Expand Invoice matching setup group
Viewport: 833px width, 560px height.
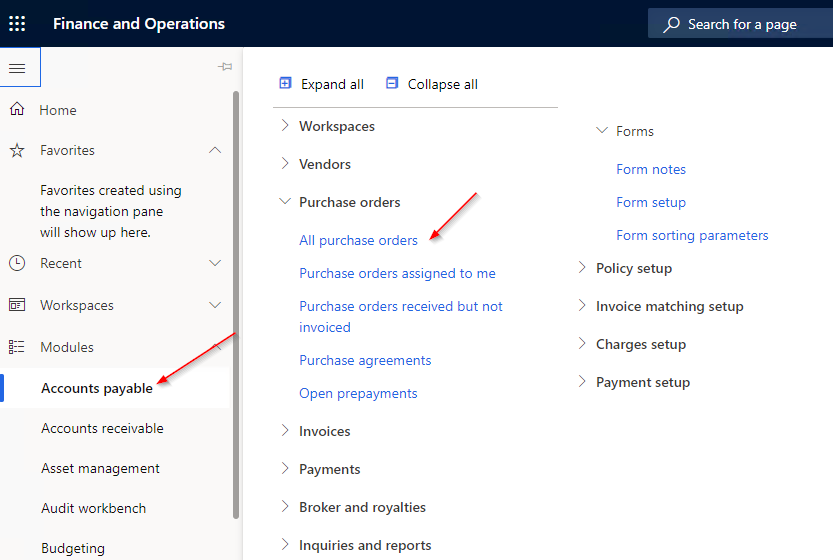pyautogui.click(x=582, y=306)
